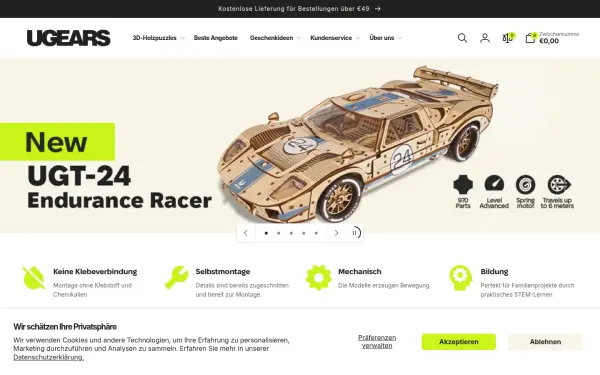Expand the 3D-Holzpuzzles menu
Viewport: 600px width, 375px height.
[158, 38]
